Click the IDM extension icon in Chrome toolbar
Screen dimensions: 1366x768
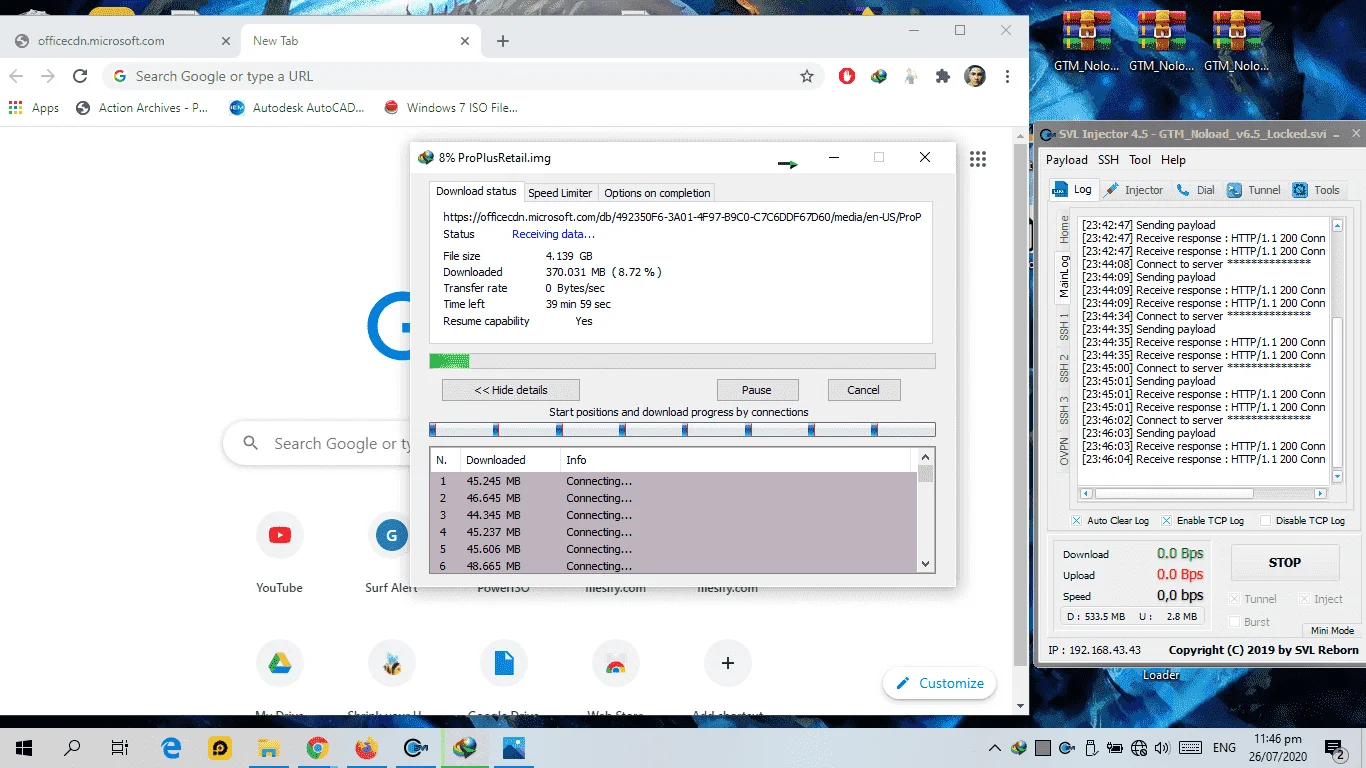tap(879, 76)
